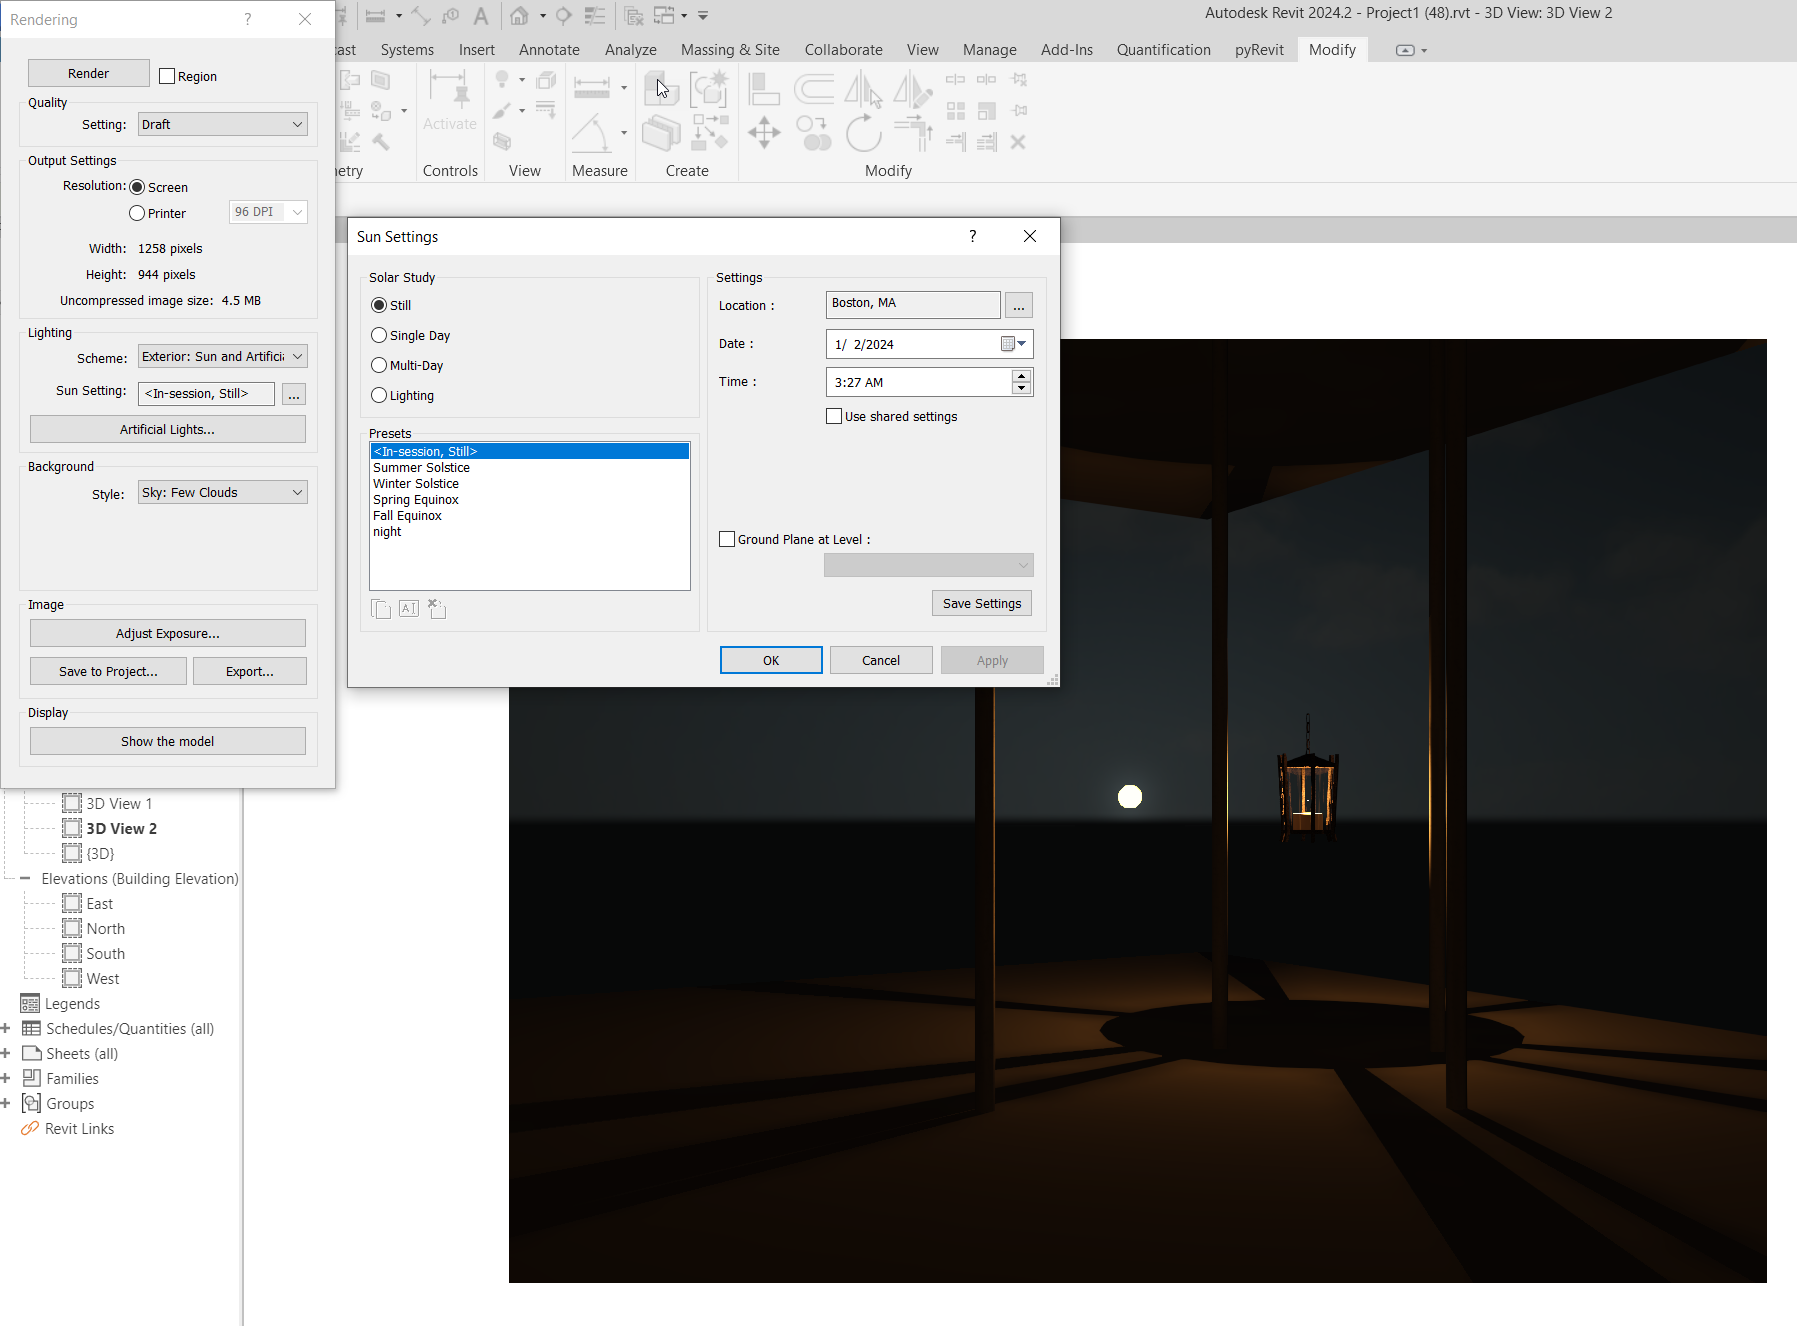Collapse Elevations (Building Elevation) in Project Browser

pyautogui.click(x=25, y=878)
